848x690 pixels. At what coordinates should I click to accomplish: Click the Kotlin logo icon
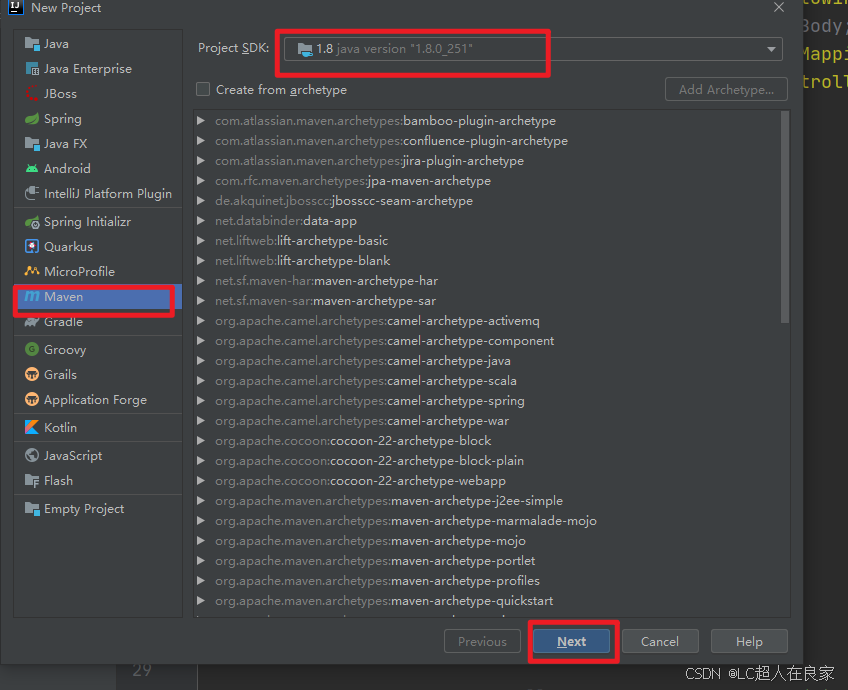pyautogui.click(x=32, y=427)
